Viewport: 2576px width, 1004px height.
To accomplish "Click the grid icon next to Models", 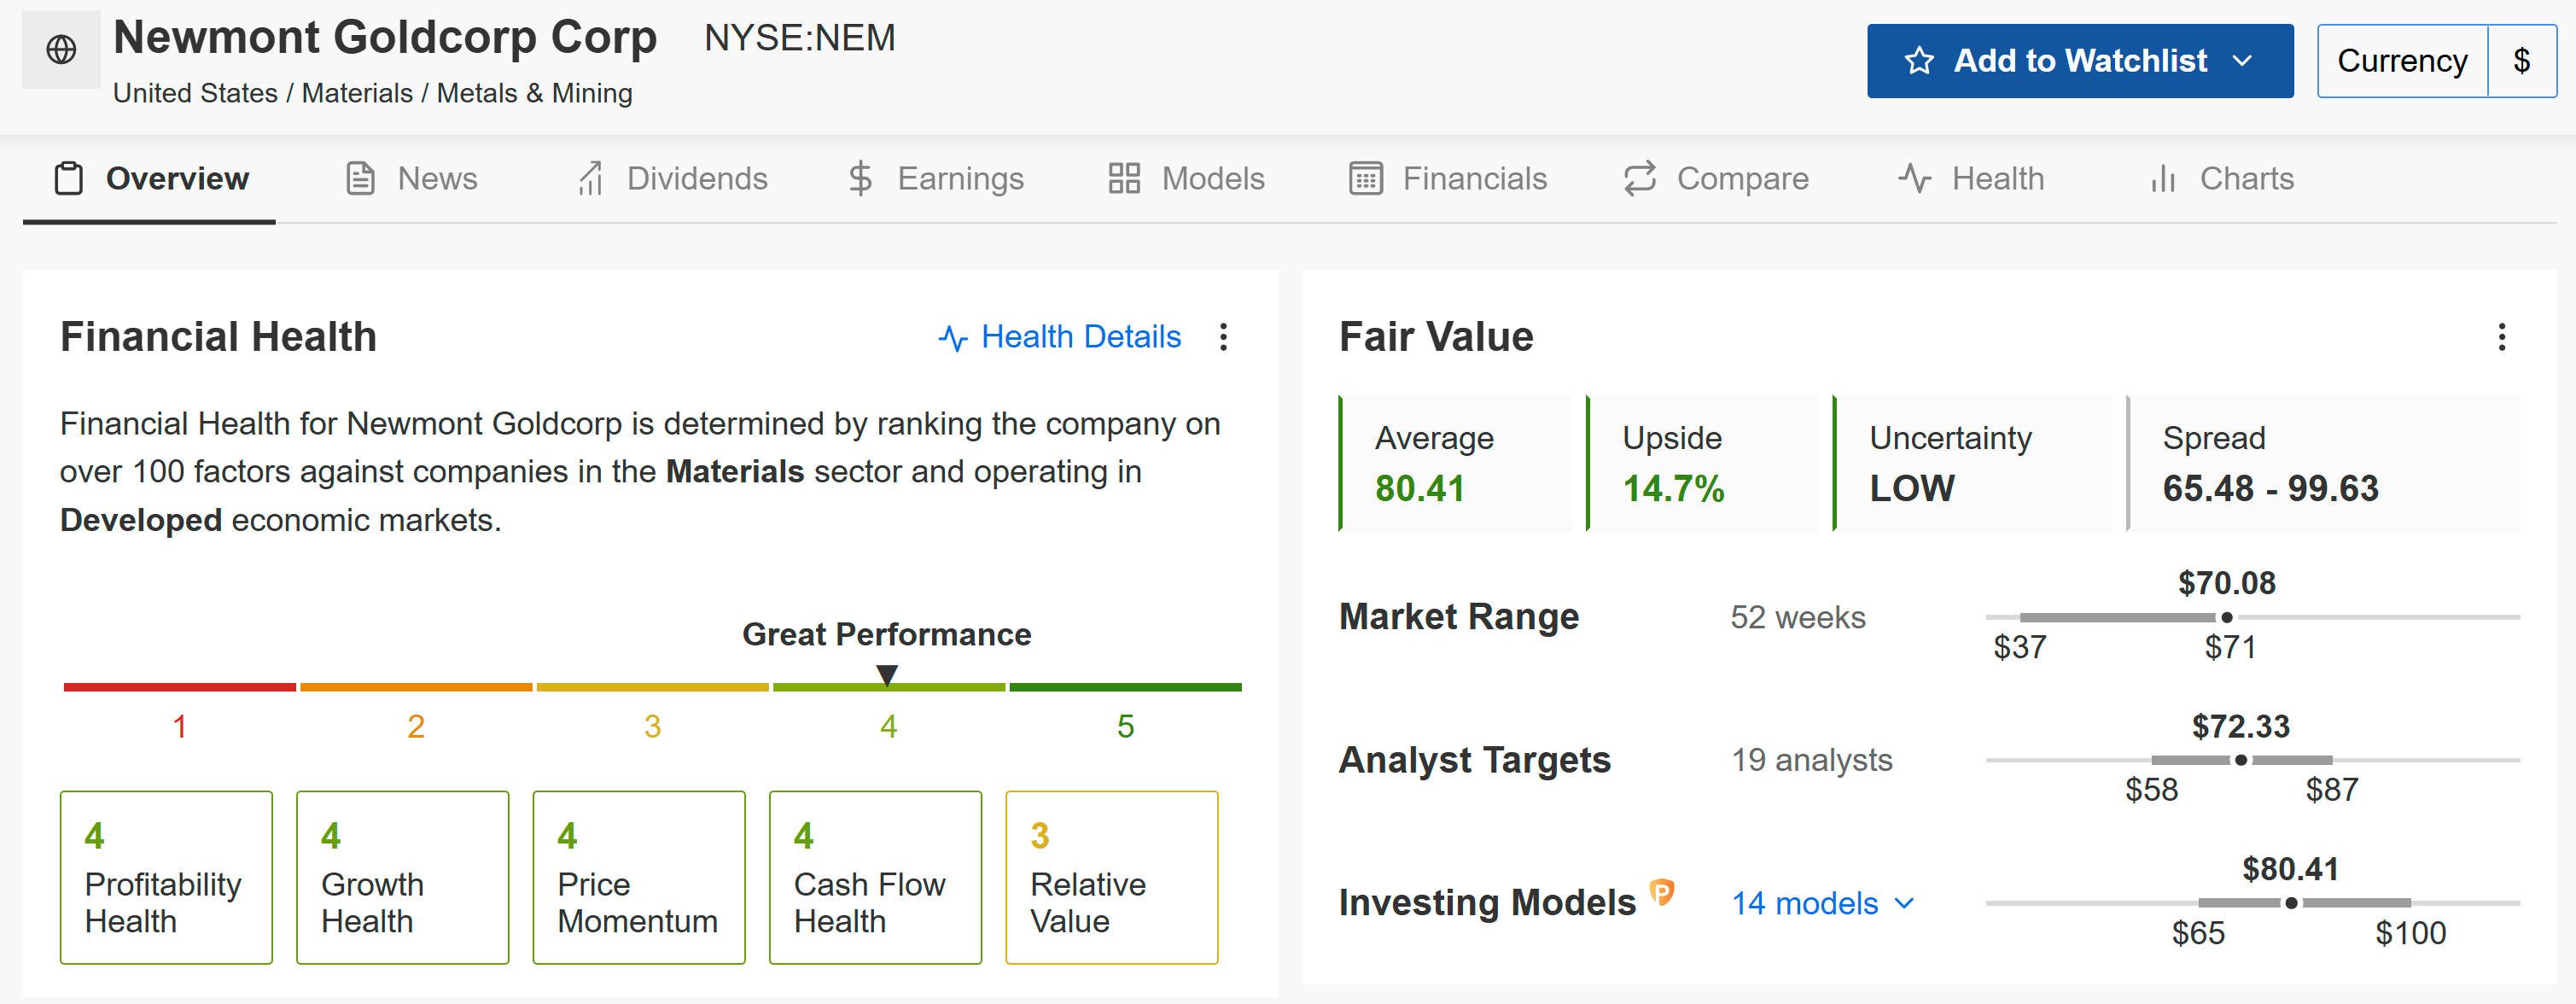I will pyautogui.click(x=1124, y=179).
